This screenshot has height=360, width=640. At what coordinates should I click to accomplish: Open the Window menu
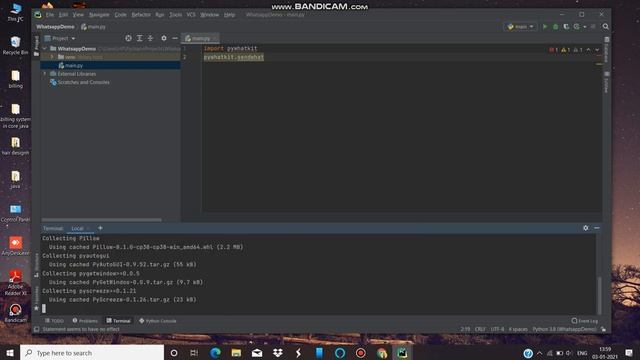point(209,15)
